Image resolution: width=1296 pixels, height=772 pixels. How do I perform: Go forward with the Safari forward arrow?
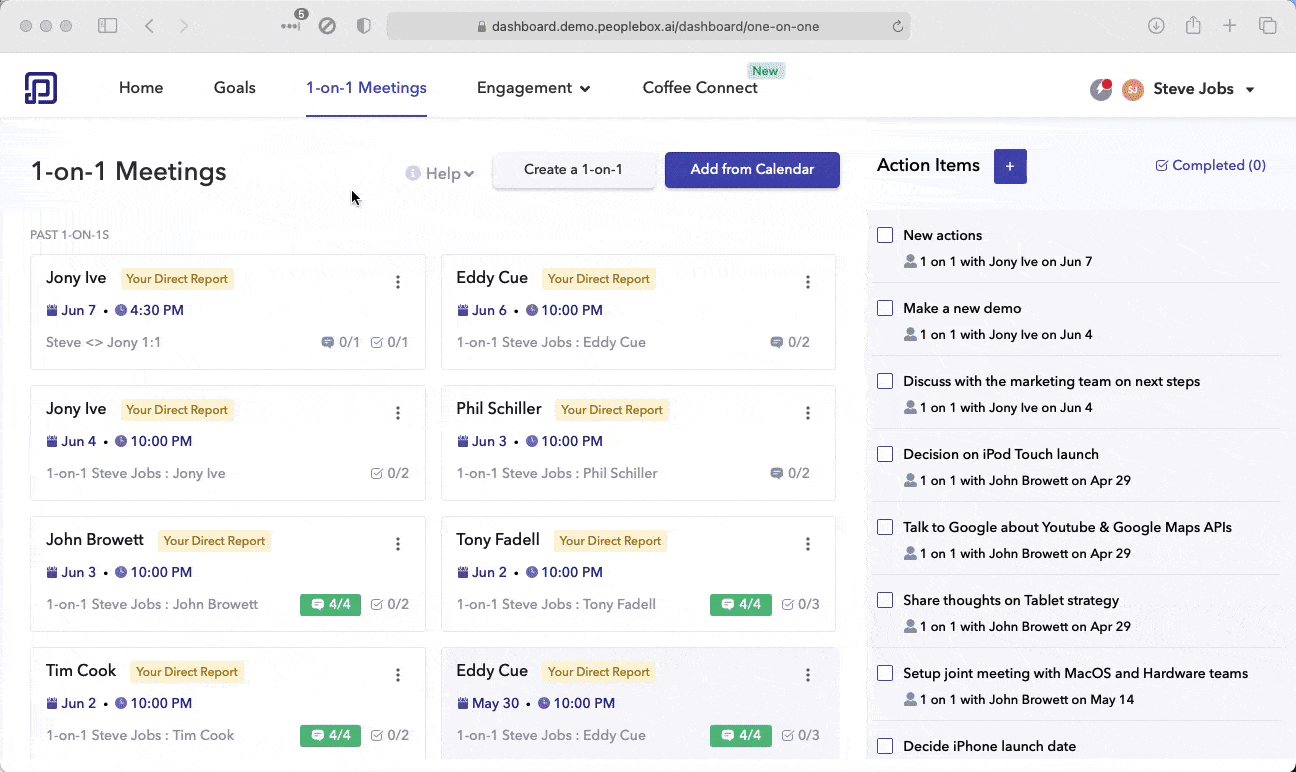(184, 26)
